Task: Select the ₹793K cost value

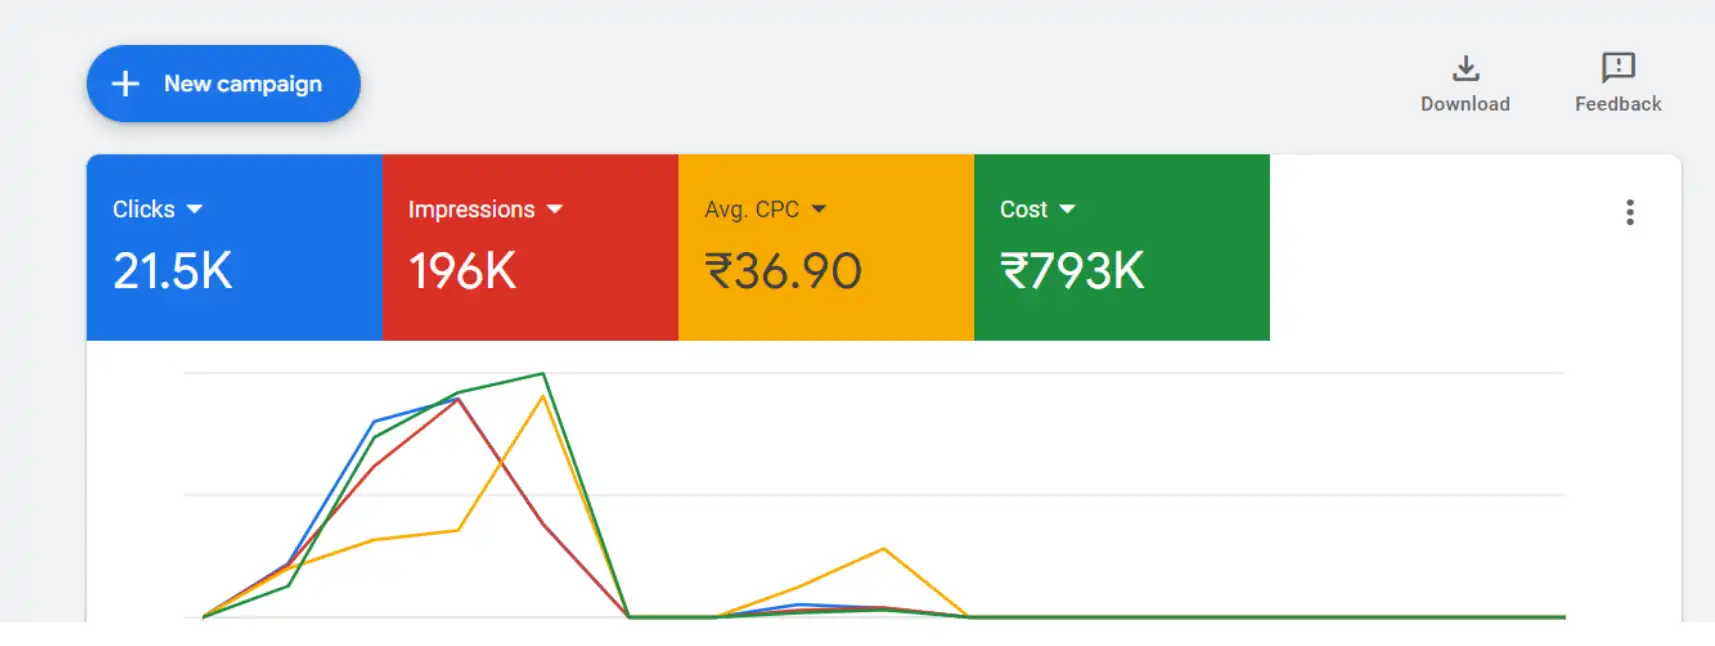Action: click(x=1072, y=271)
